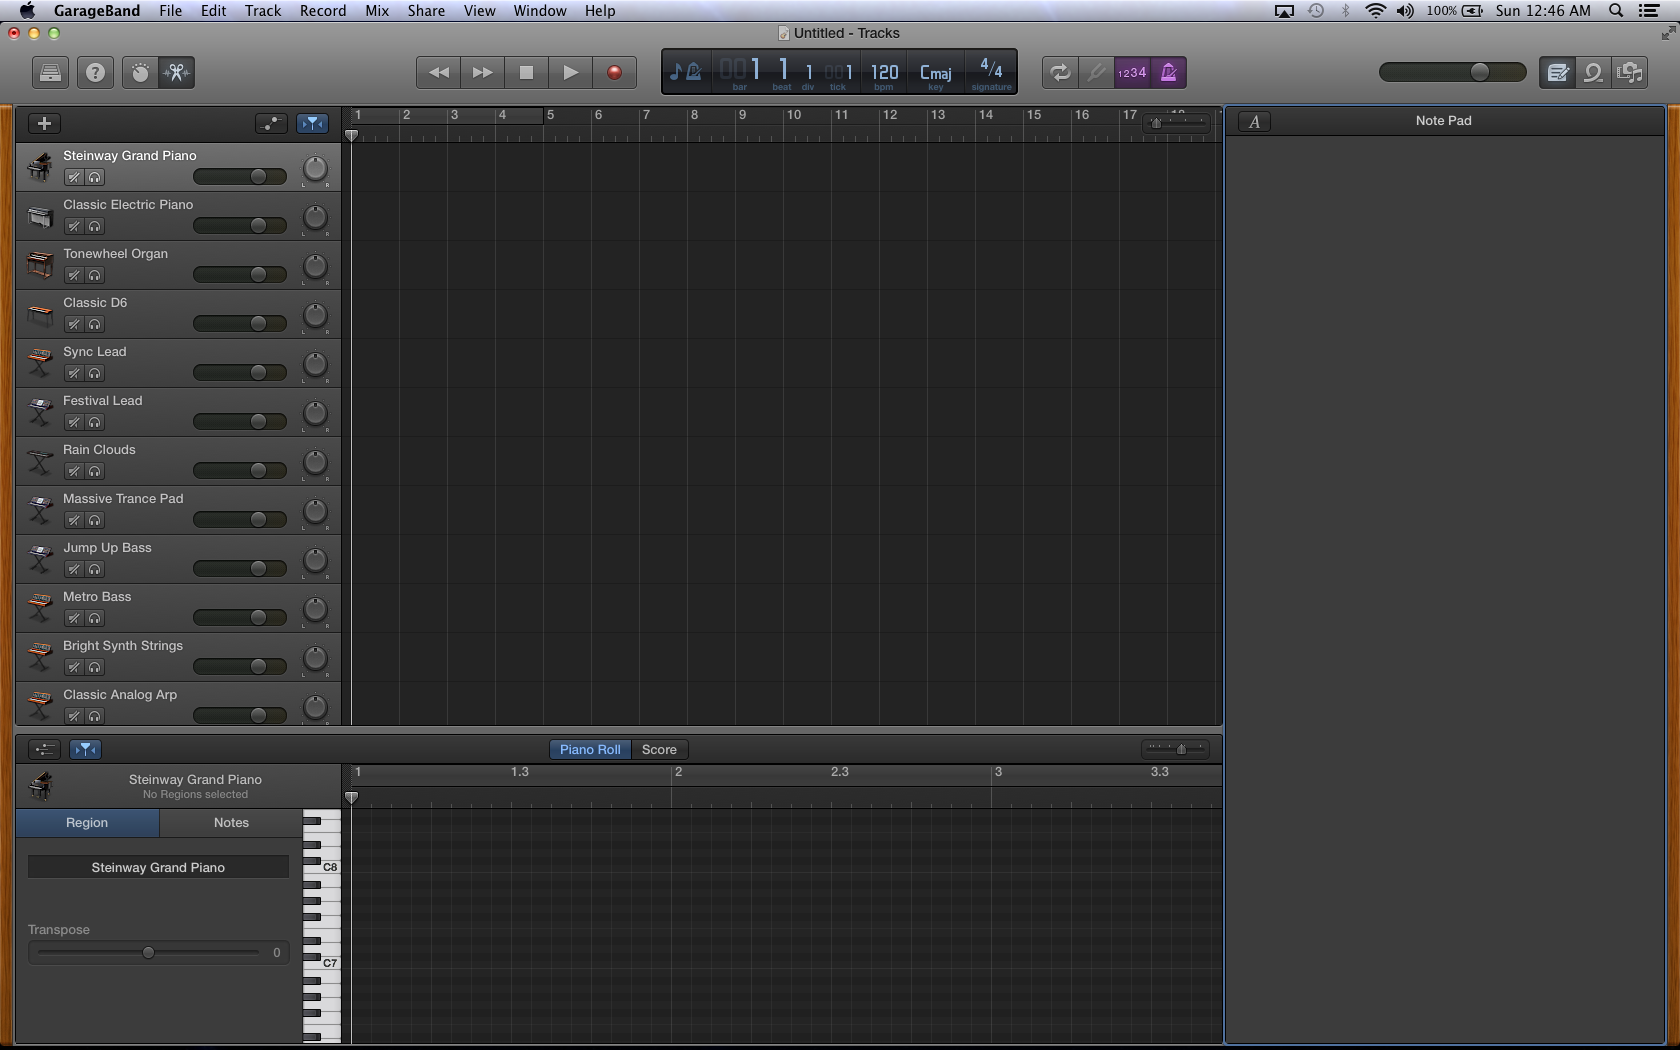Image resolution: width=1680 pixels, height=1050 pixels.
Task: Click the Stop transport button
Action: [526, 72]
